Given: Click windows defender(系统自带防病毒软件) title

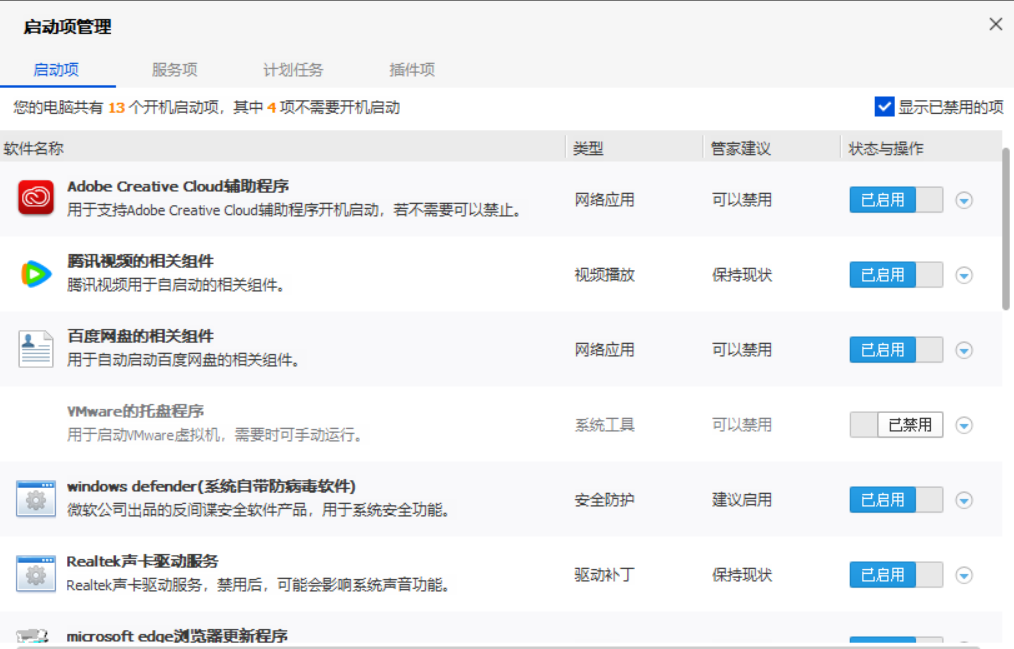Looking at the screenshot, I should point(211,486).
